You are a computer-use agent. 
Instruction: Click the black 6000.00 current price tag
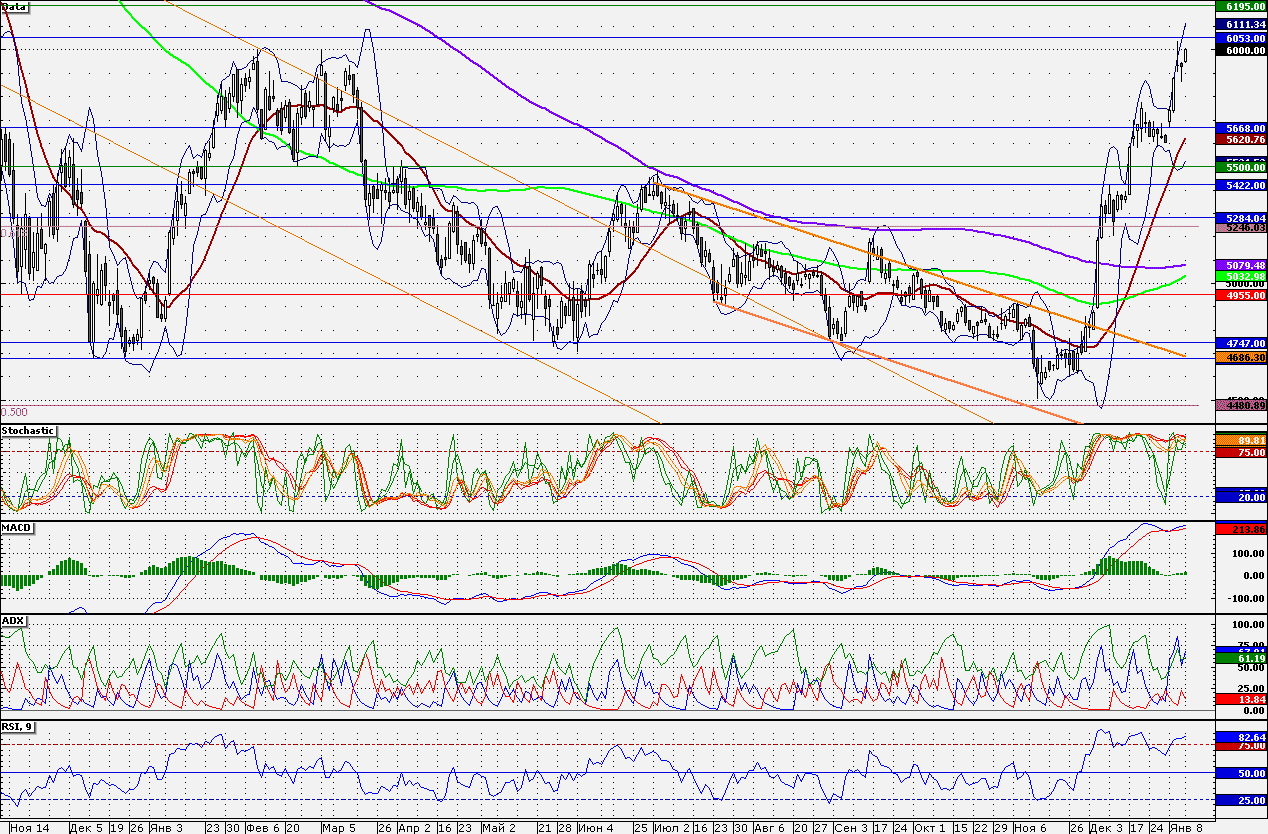[1240, 51]
